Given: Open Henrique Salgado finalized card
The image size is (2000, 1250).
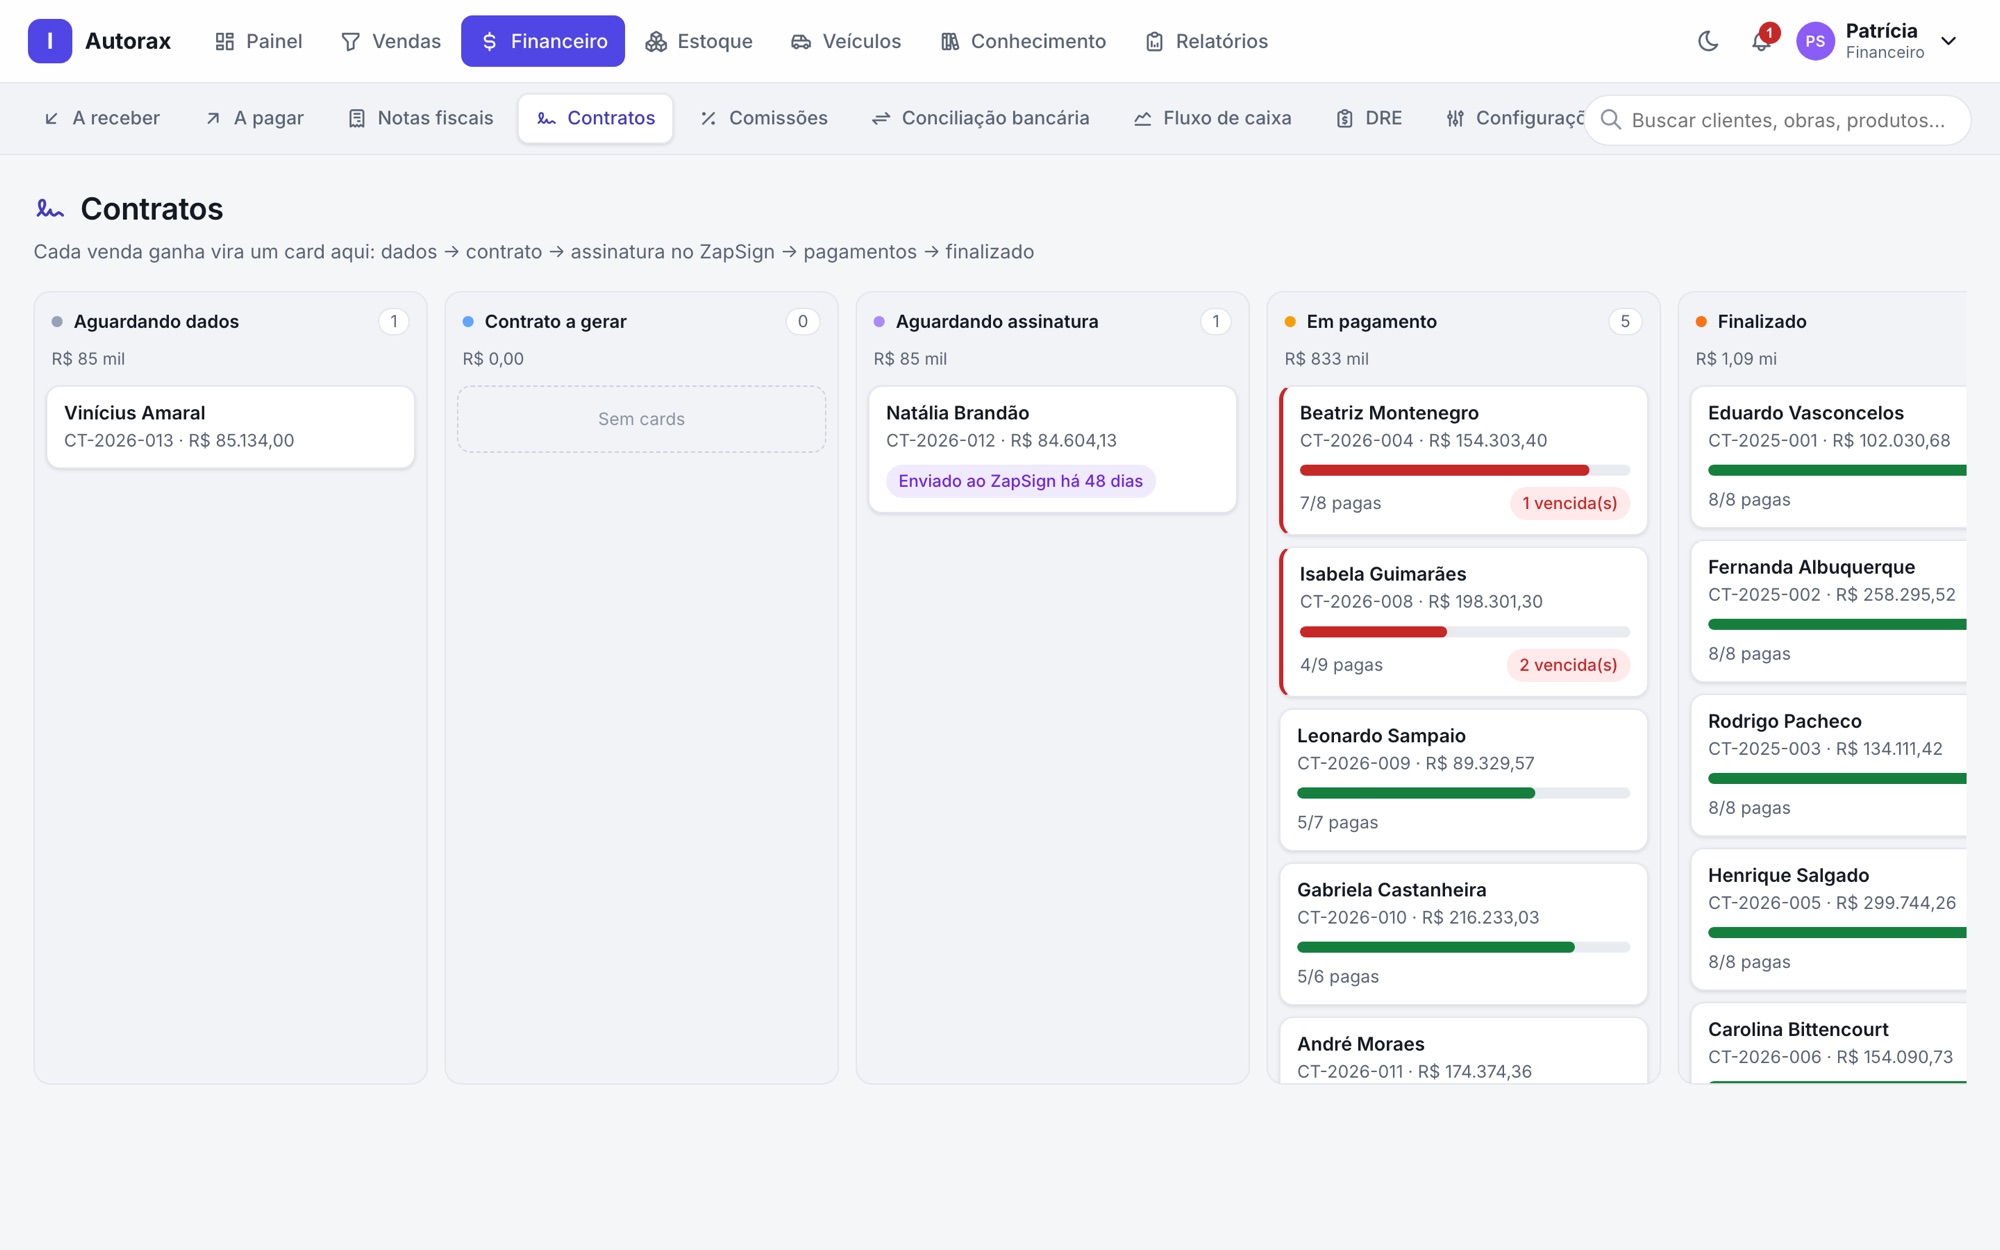Looking at the screenshot, I should point(1829,919).
